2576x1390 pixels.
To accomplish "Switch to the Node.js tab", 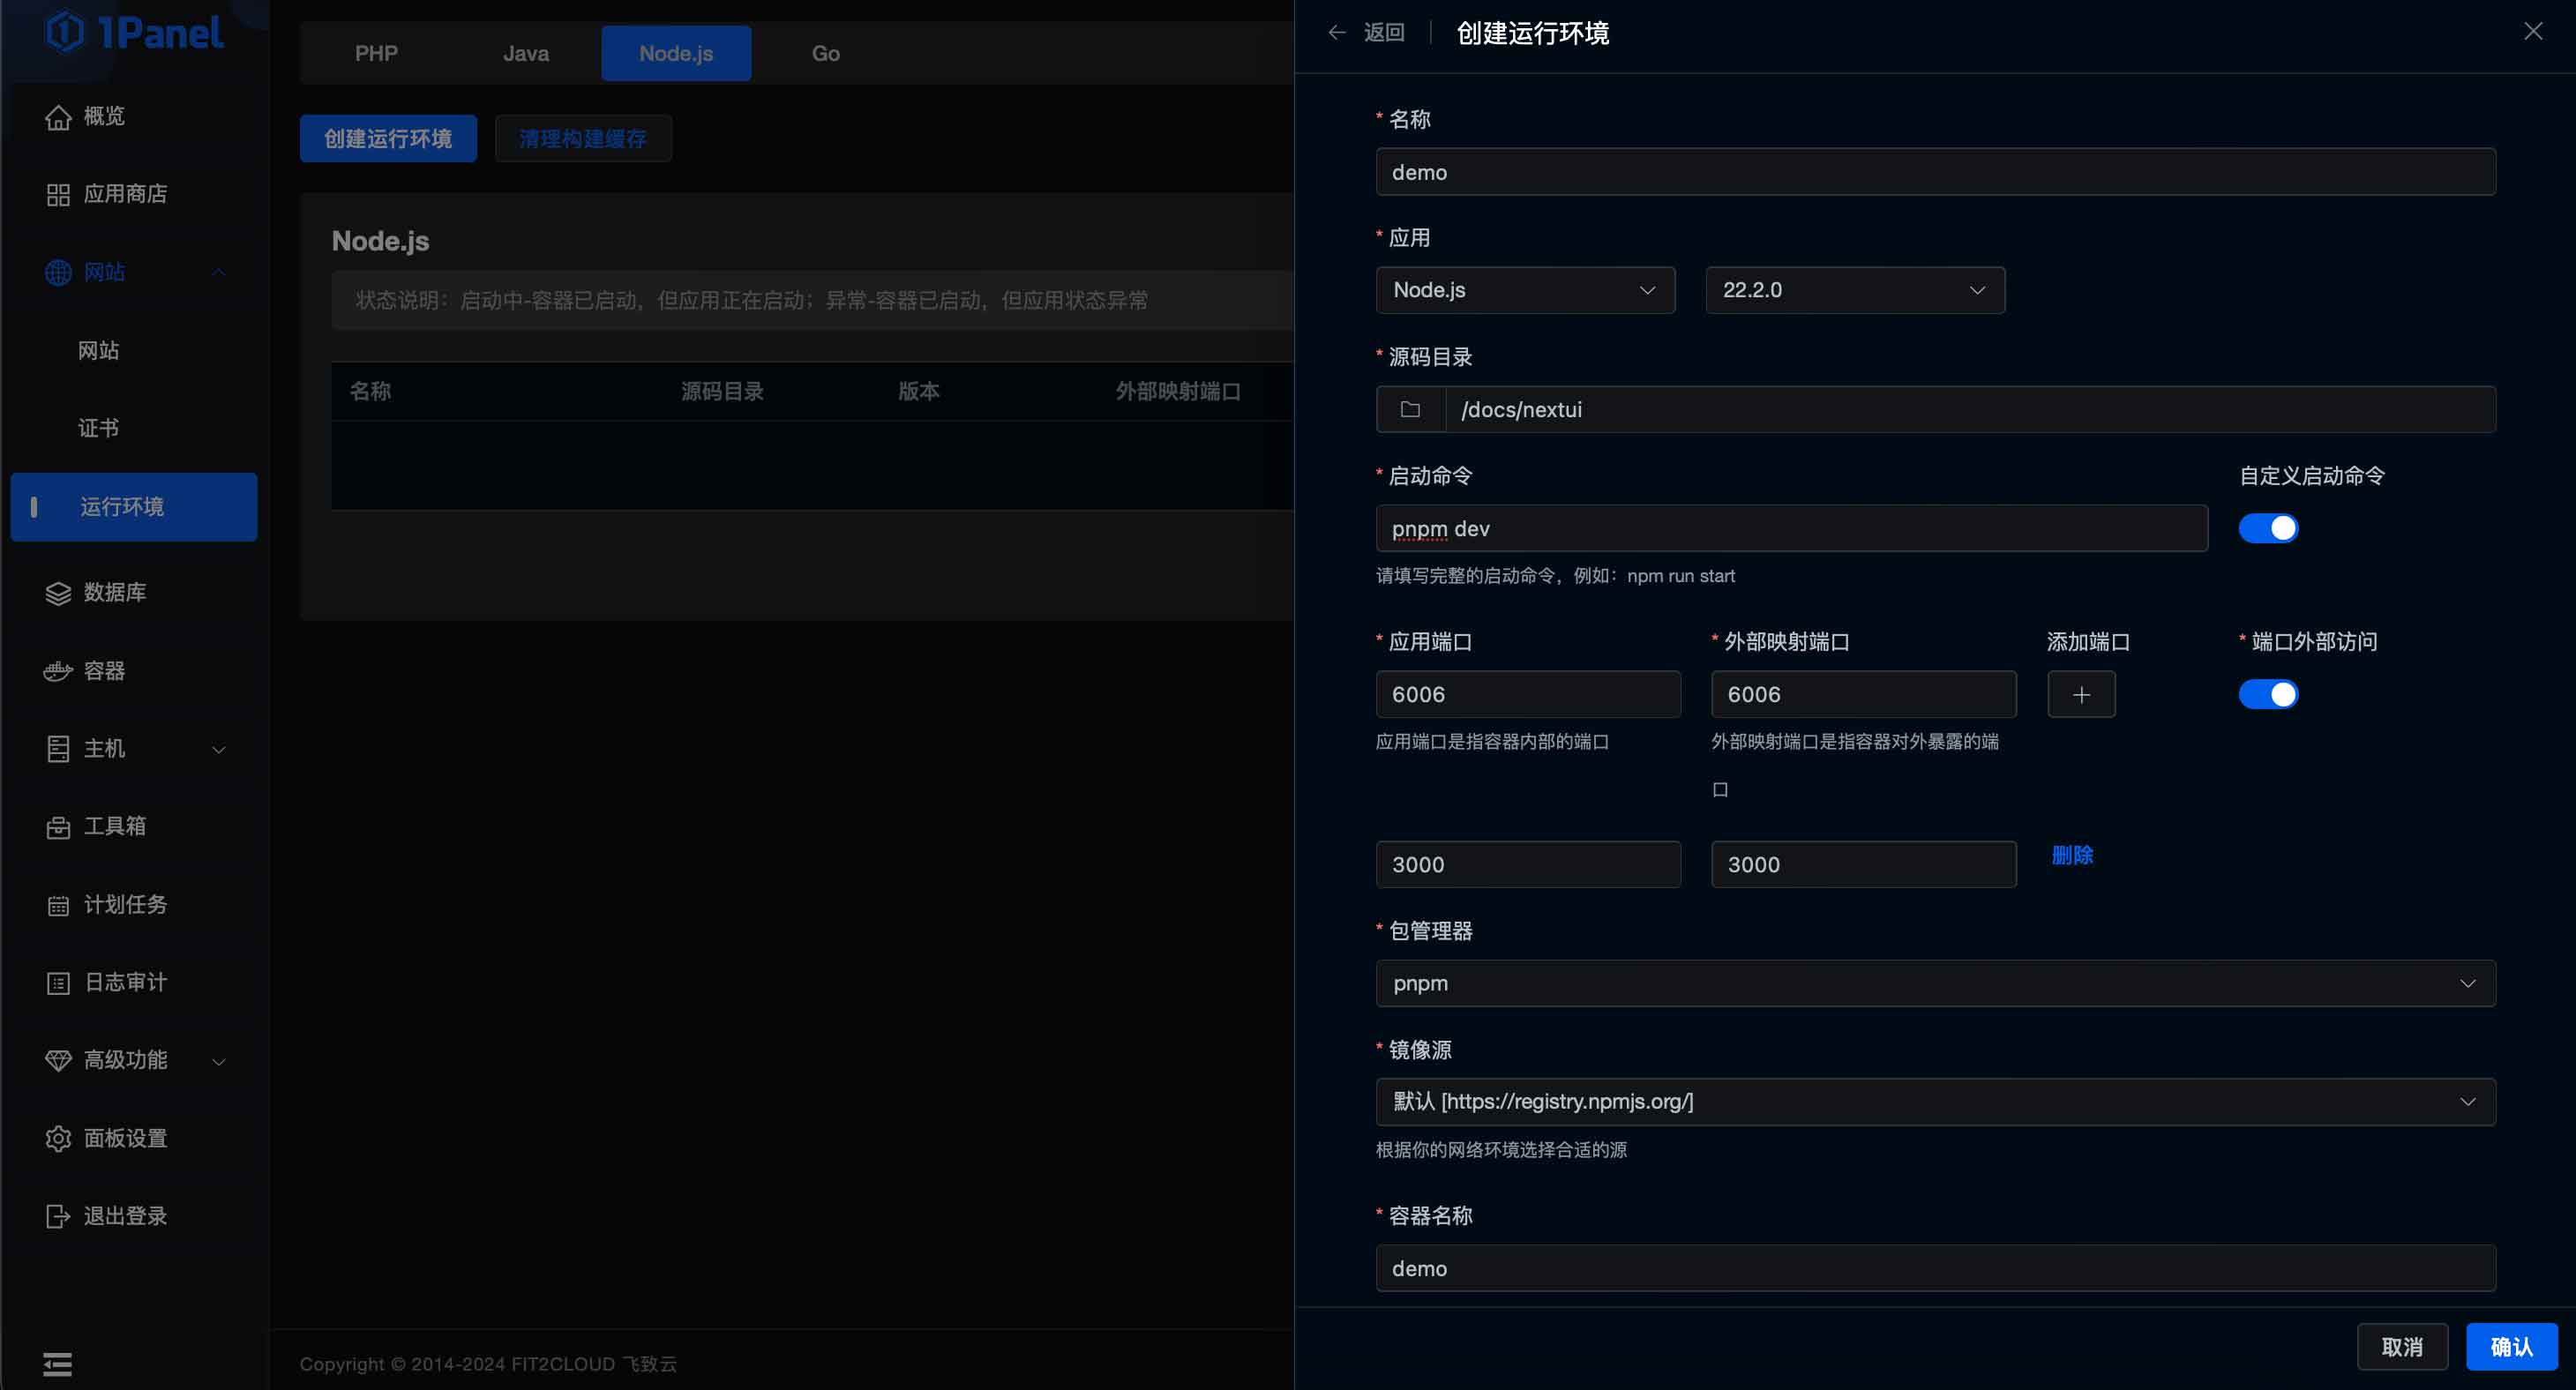I will point(676,53).
